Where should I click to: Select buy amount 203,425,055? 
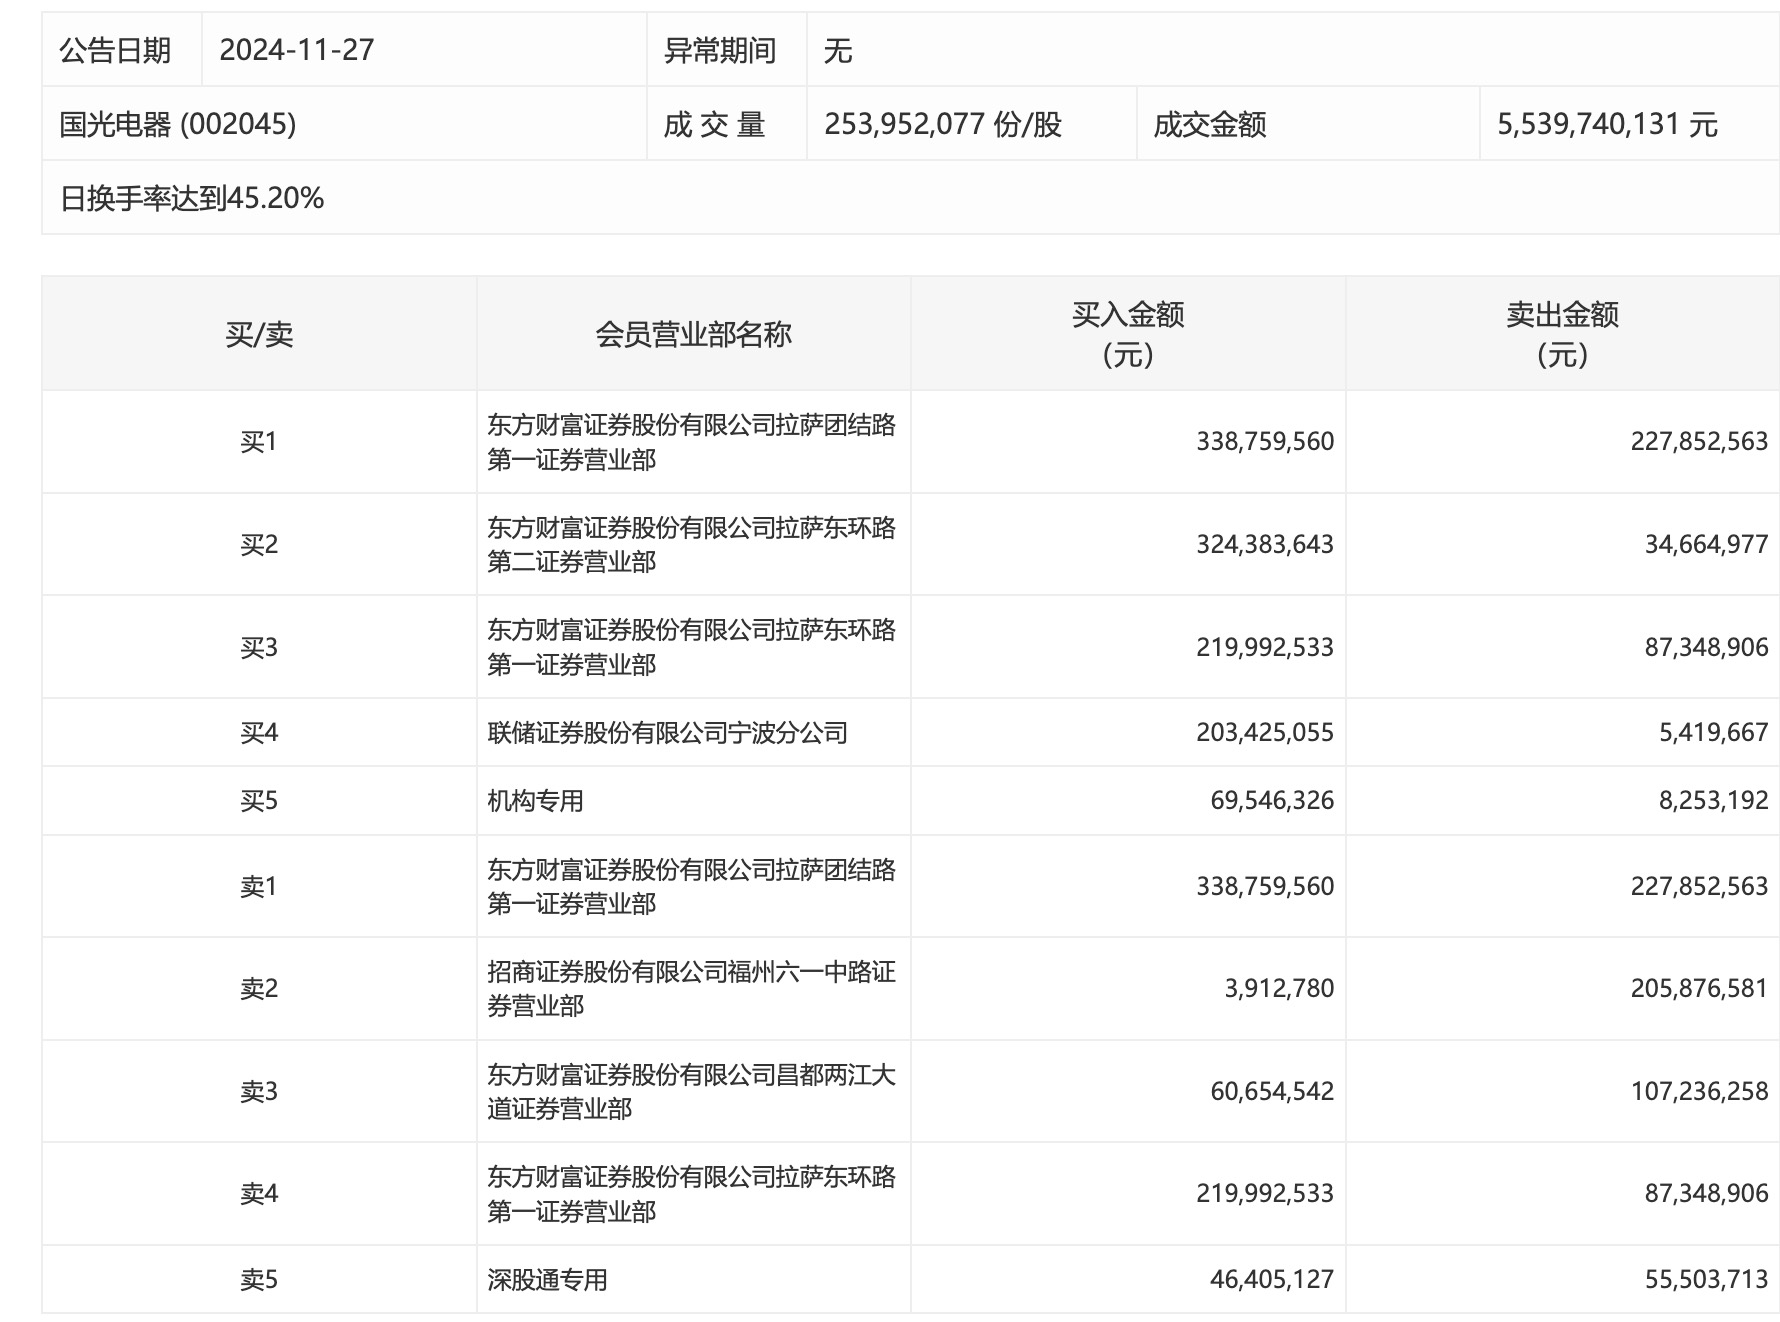click(x=1265, y=732)
